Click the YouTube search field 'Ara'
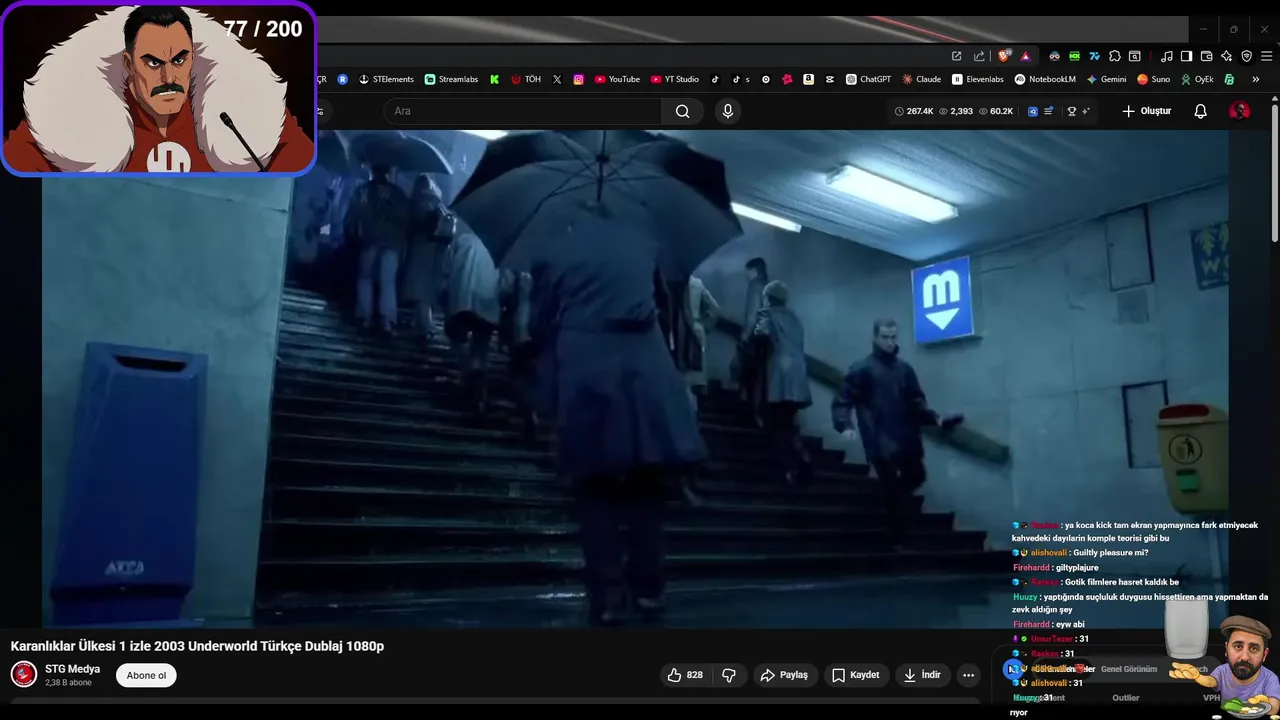 click(x=522, y=111)
